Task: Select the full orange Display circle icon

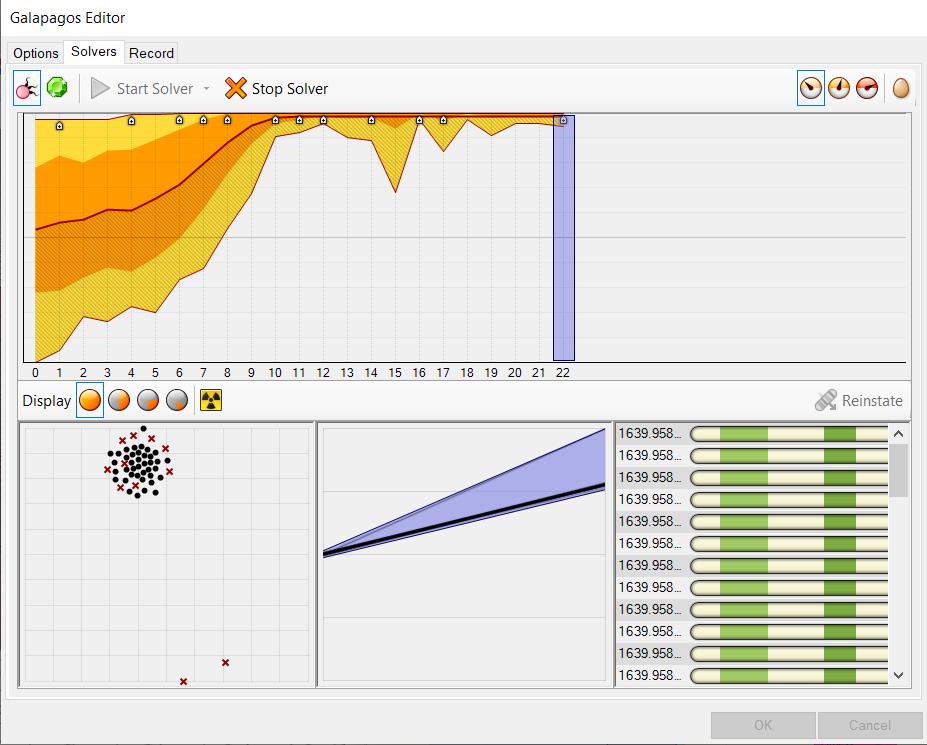Action: pyautogui.click(x=90, y=400)
